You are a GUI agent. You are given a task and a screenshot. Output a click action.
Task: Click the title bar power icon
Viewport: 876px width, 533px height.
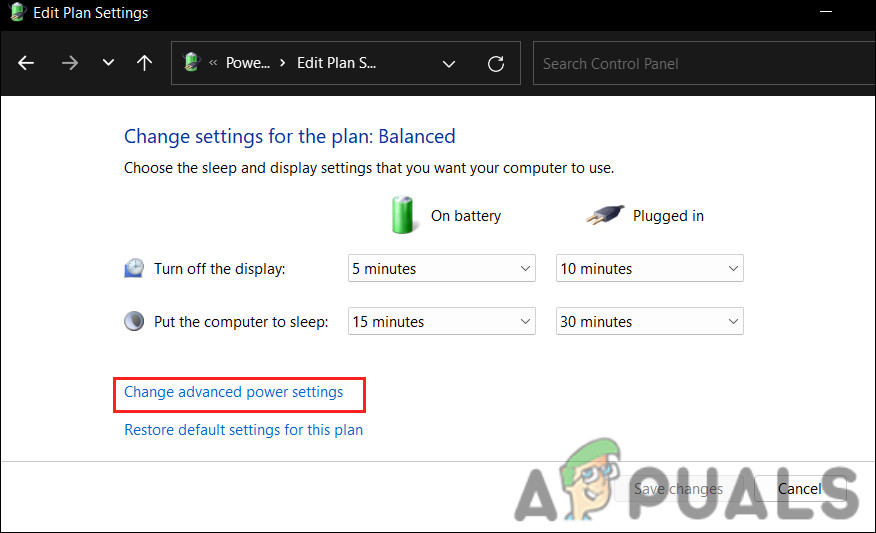18,12
